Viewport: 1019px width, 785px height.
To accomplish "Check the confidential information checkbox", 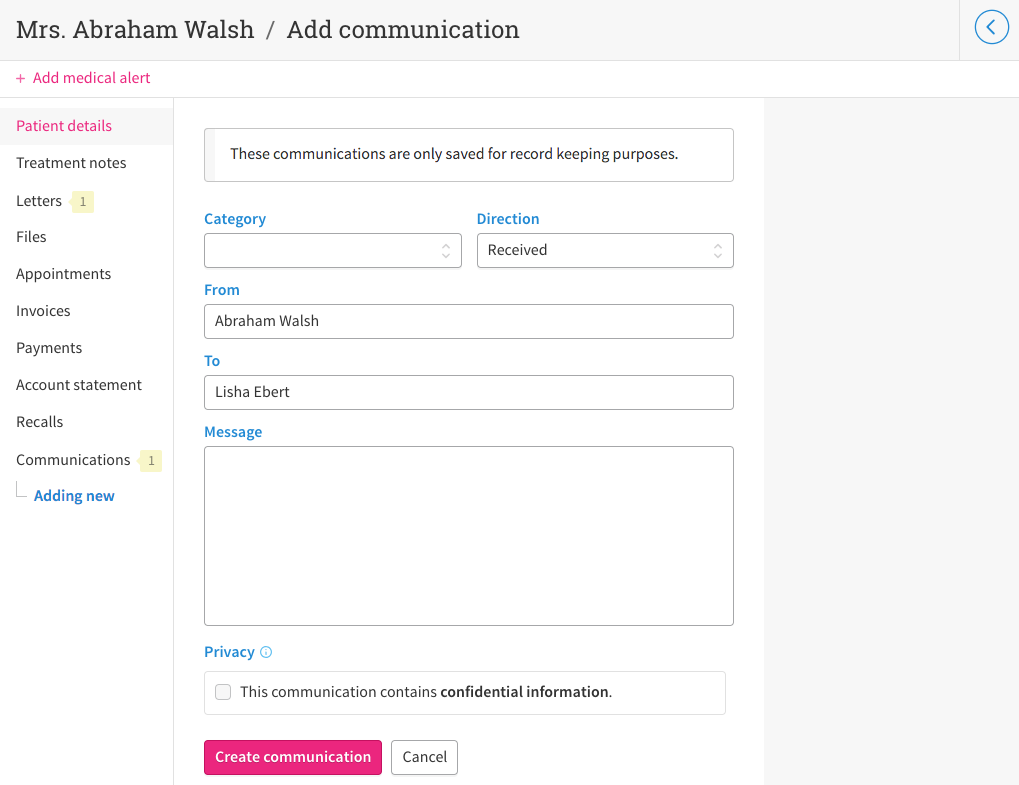I will (223, 692).
